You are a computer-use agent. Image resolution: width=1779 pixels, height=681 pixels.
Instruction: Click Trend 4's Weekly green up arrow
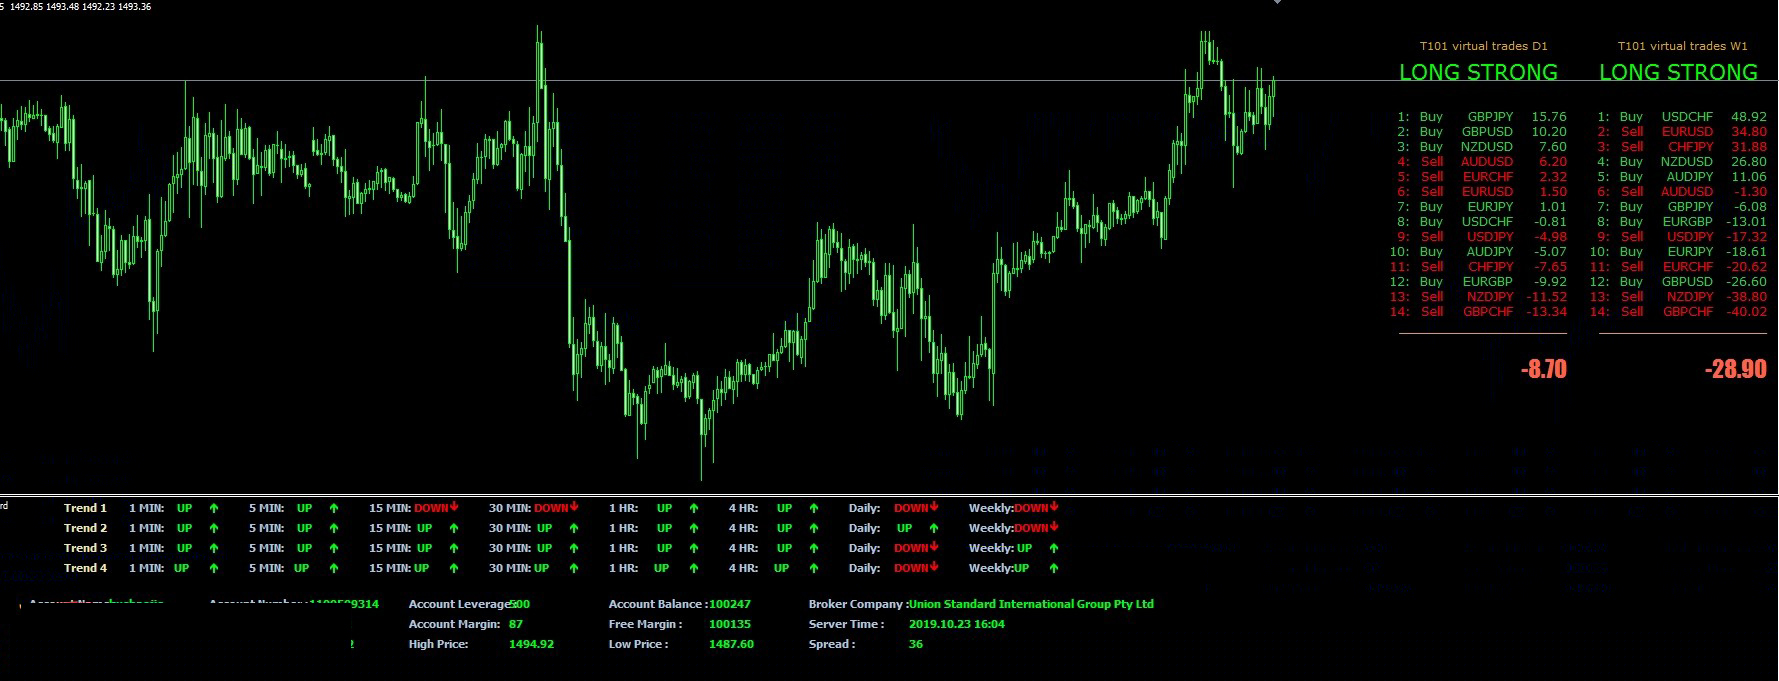click(x=1054, y=568)
